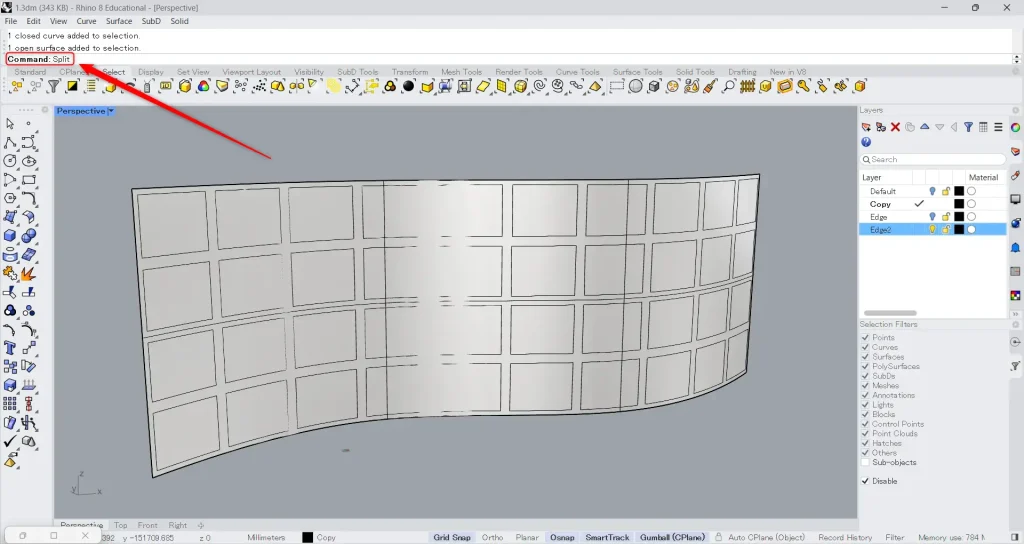Image resolution: width=1024 pixels, height=544 pixels.
Task: Switch to the Display toolbar tab
Action: tap(151, 72)
